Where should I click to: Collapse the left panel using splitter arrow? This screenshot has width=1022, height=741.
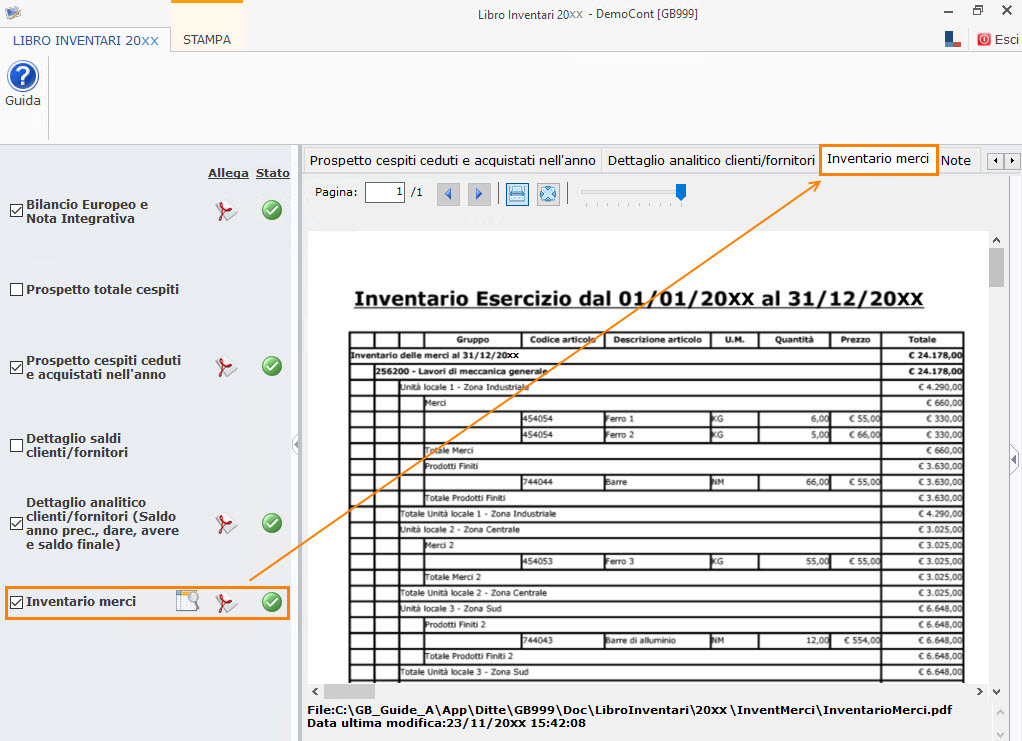[296, 445]
